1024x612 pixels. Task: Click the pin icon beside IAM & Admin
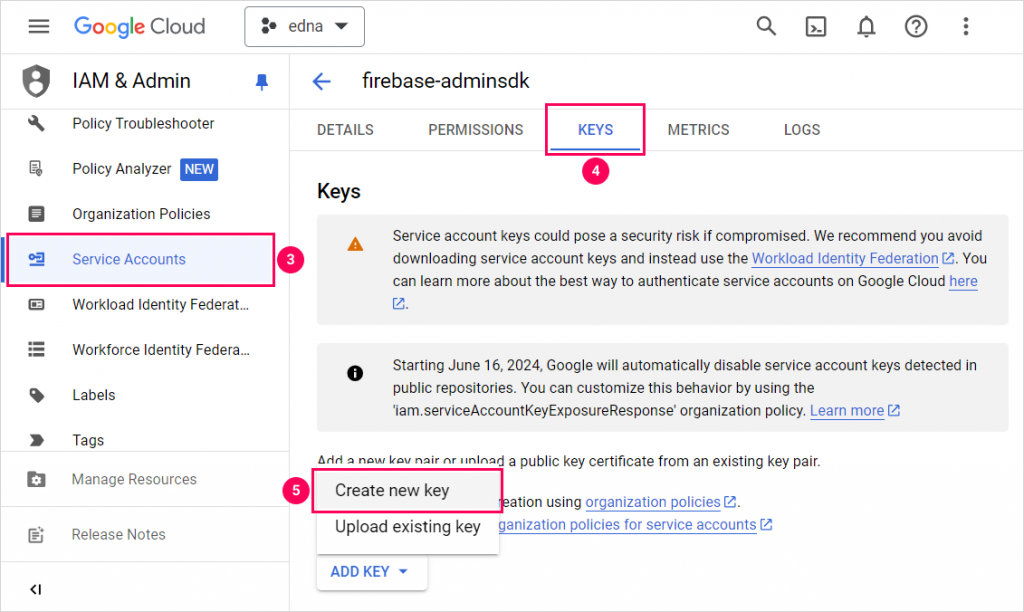262,82
